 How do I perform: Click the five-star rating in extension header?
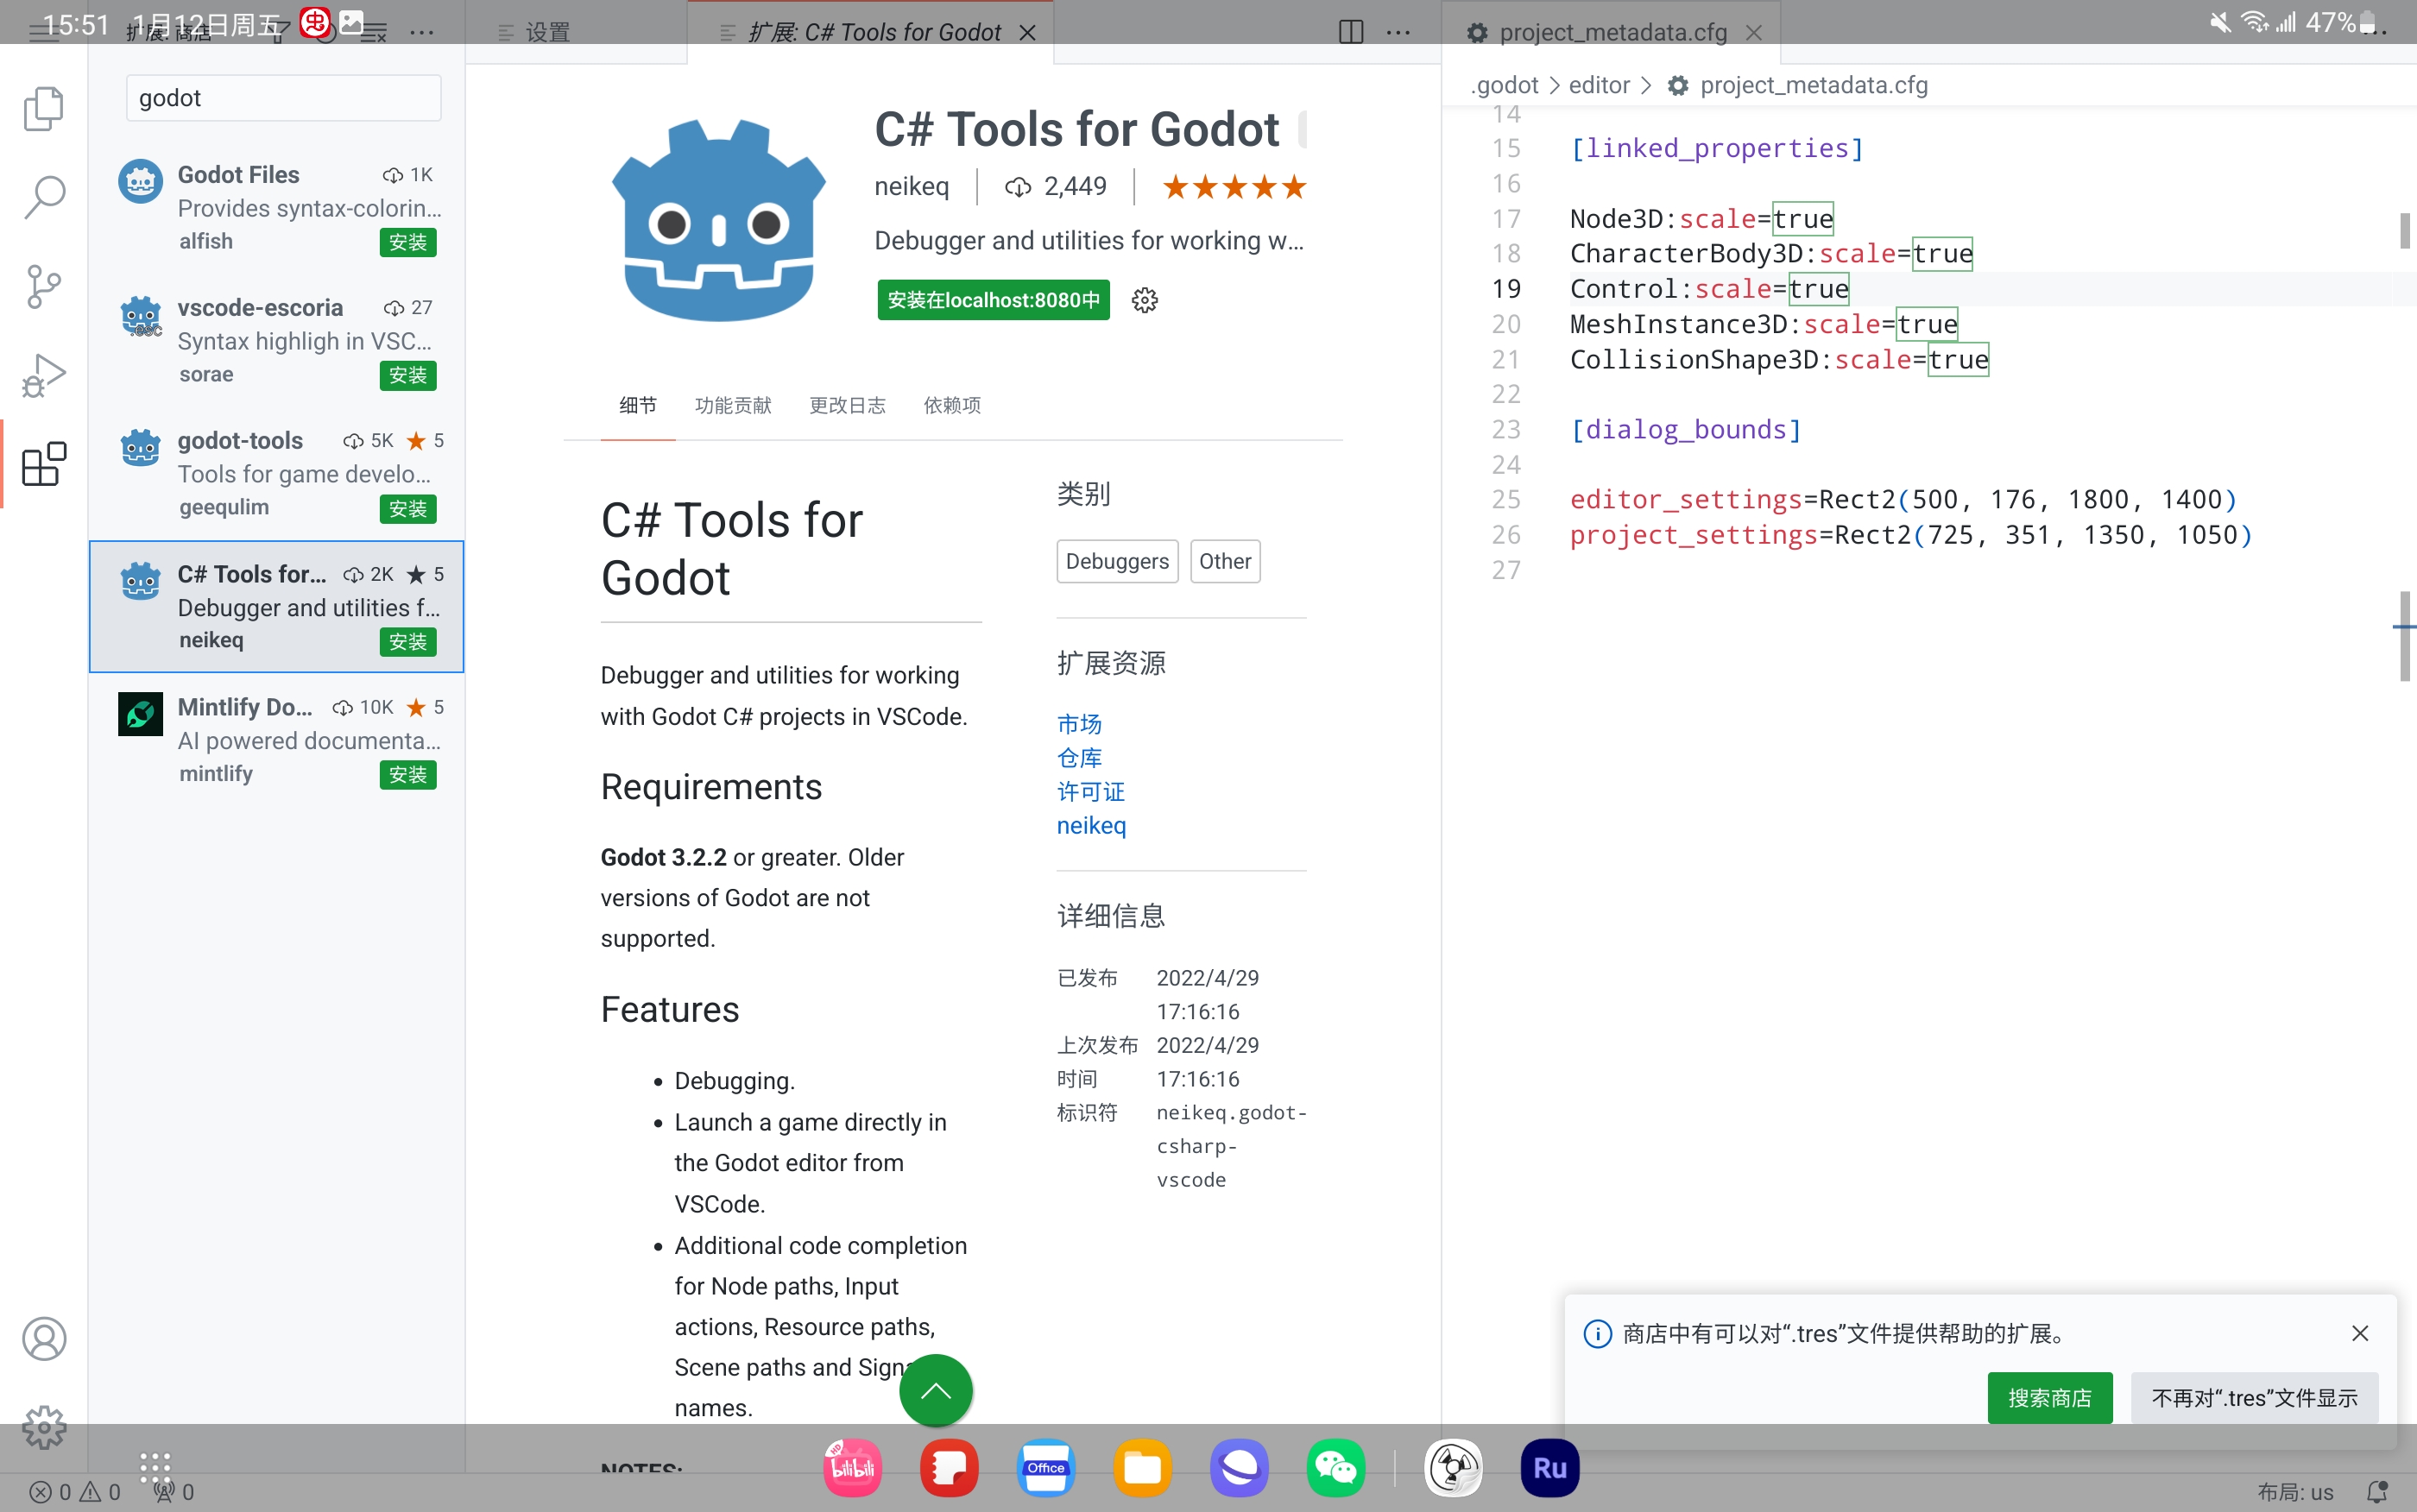[1234, 186]
